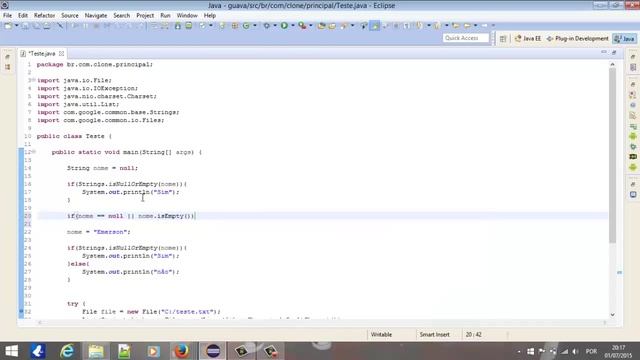The image size is (640, 360).
Task: Open the Source menu
Action: click(70, 16)
